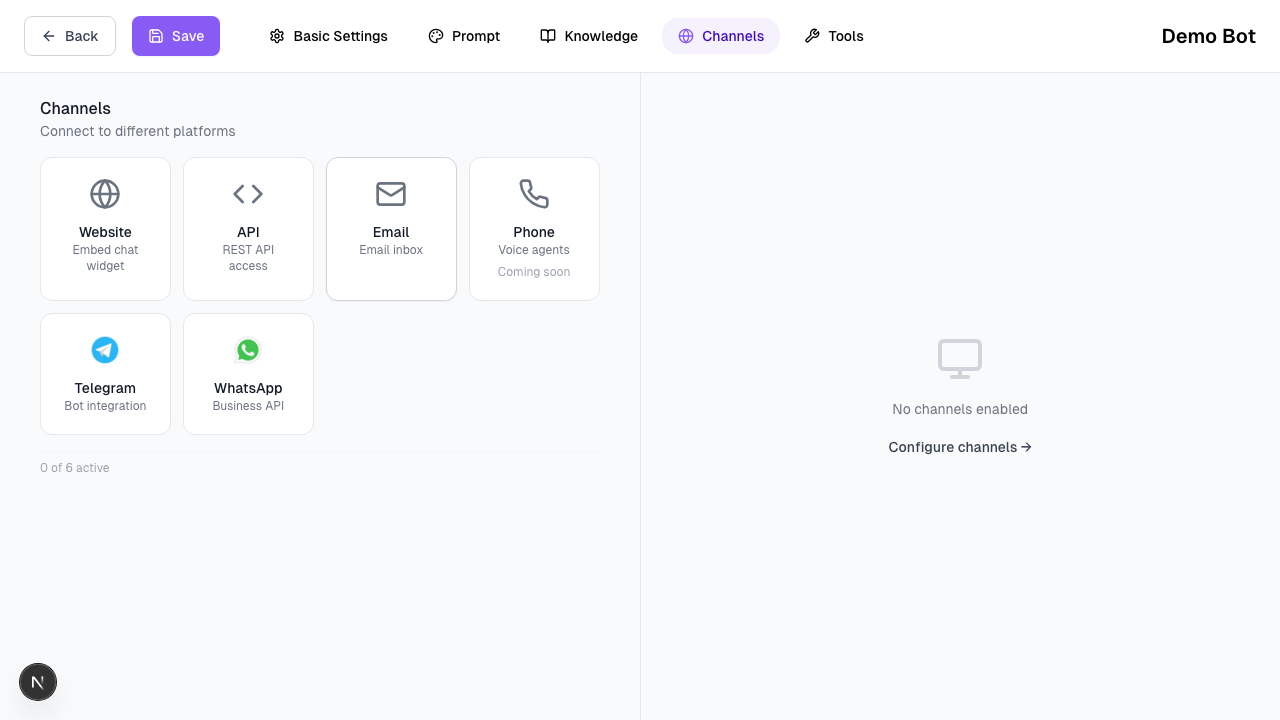Click the Phone handset icon
Viewport: 1280px width, 720px height.
(534, 194)
